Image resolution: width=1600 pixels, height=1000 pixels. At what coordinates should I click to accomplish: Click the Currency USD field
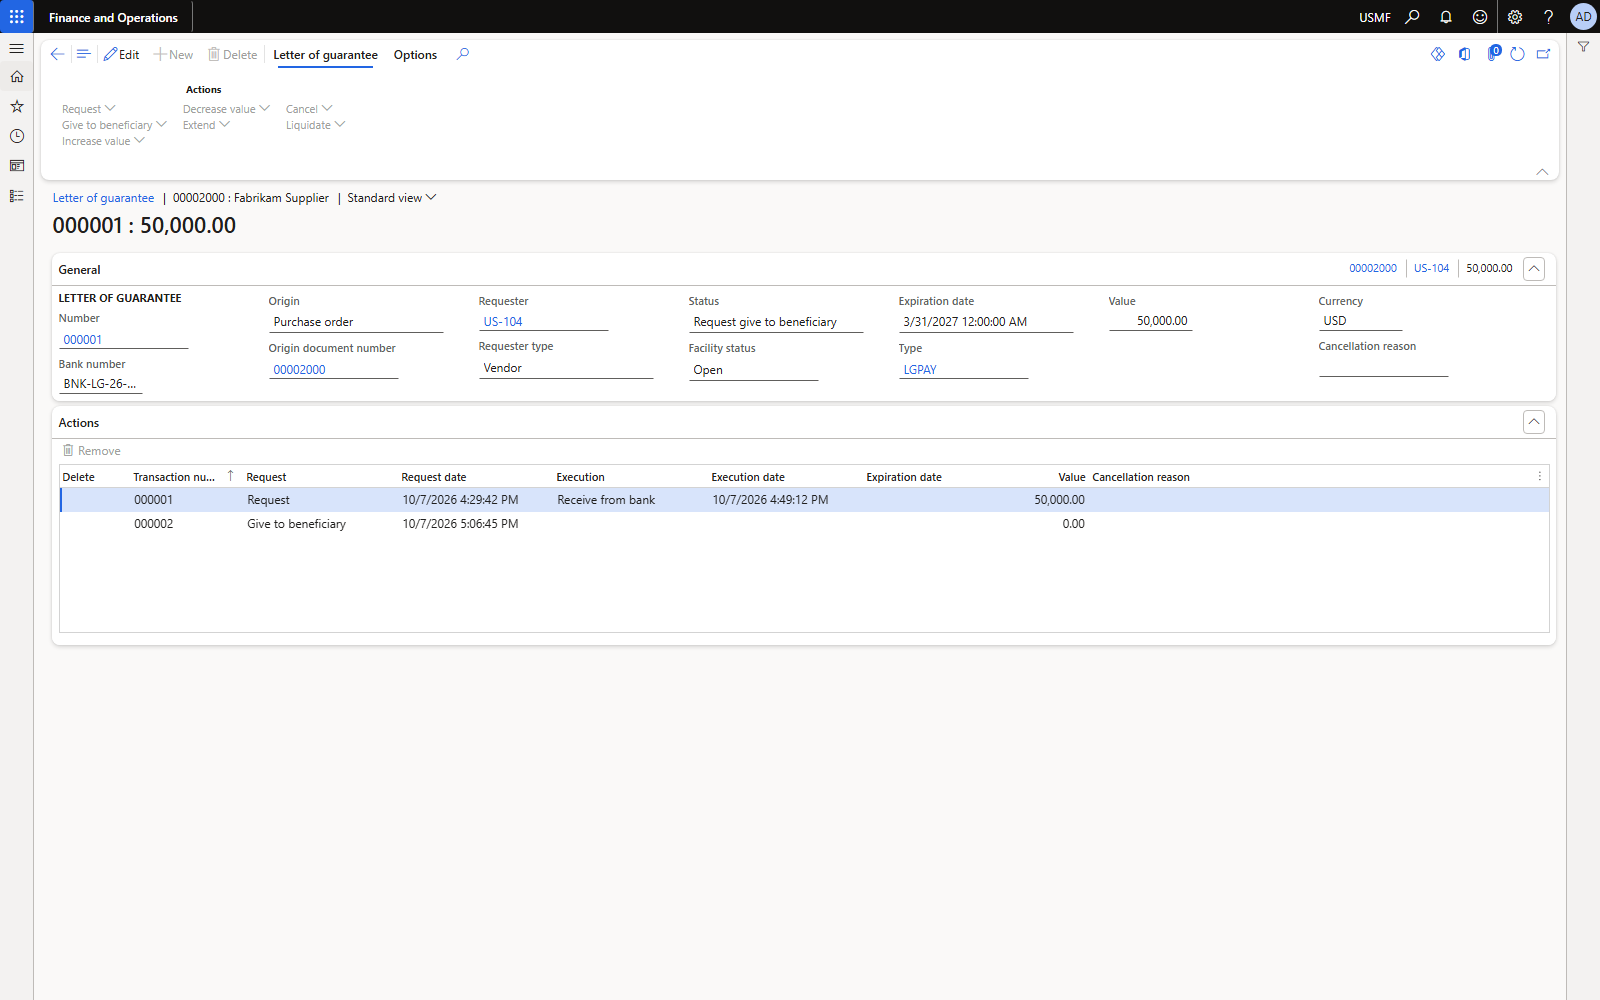[x=1360, y=321]
